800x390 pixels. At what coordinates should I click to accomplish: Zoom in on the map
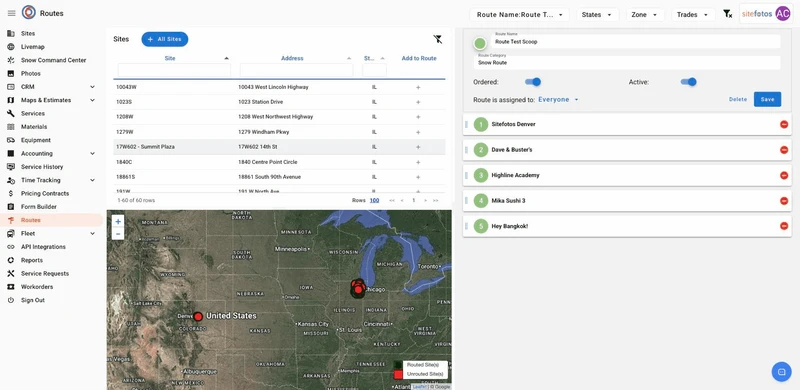coord(118,222)
